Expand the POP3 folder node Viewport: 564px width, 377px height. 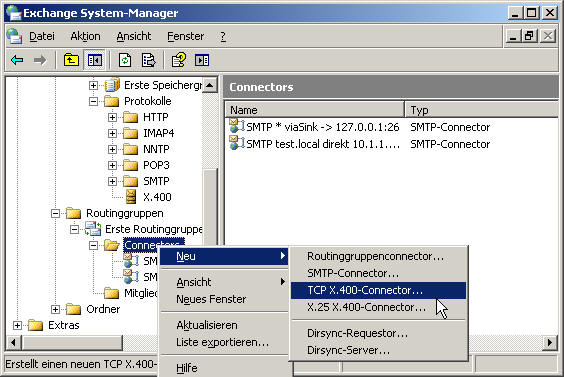coord(112,165)
